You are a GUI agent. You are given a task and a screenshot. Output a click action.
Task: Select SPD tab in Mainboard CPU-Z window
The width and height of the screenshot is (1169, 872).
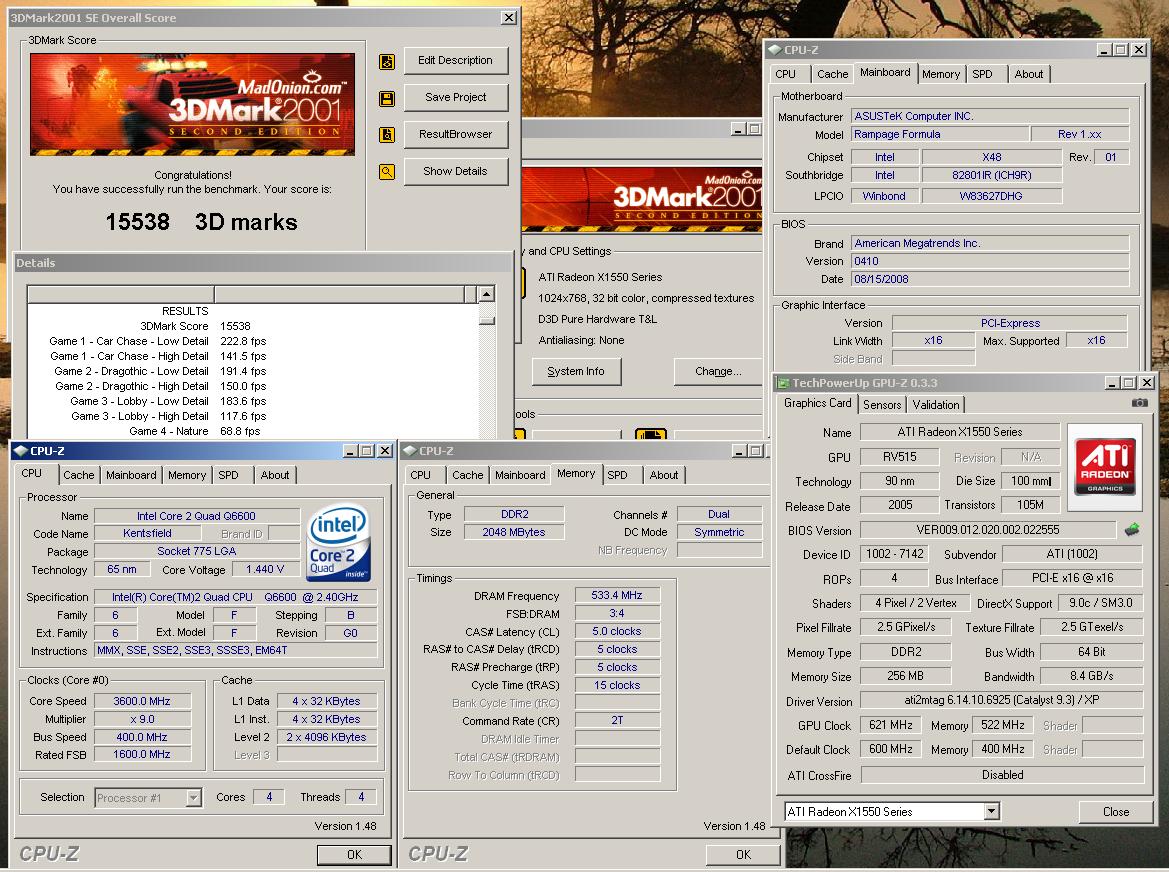982,74
